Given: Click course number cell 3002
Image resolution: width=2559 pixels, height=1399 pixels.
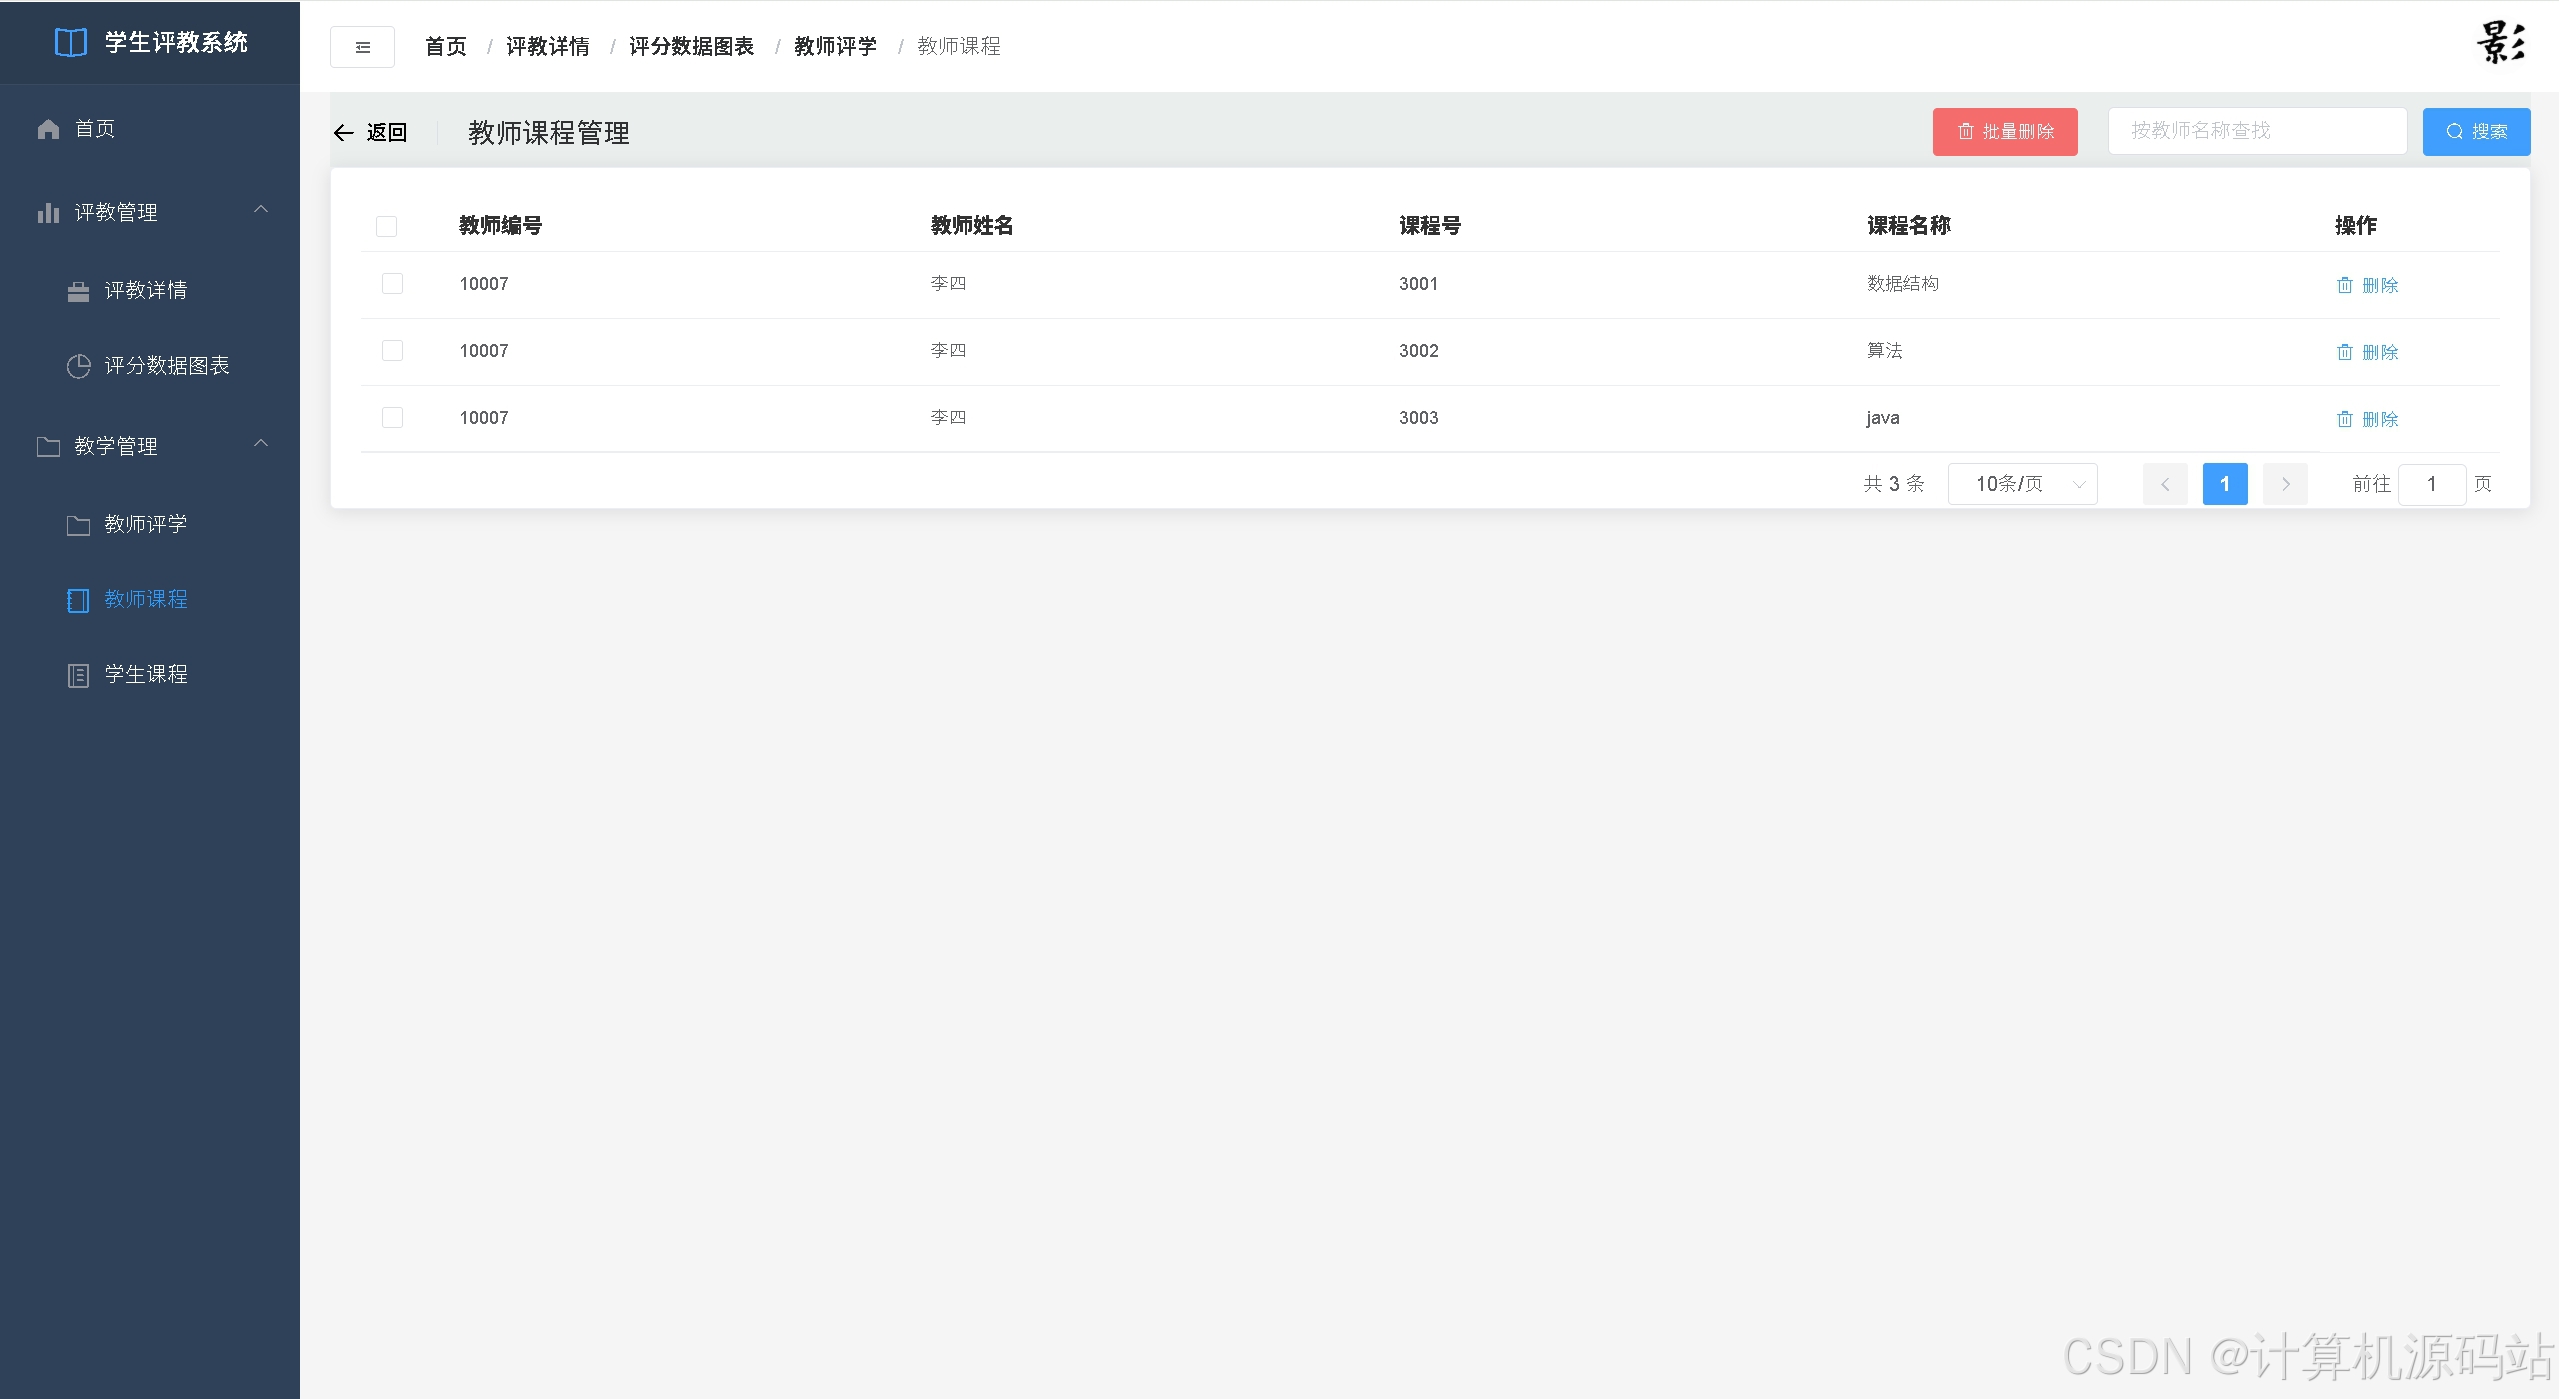Looking at the screenshot, I should (x=1419, y=351).
